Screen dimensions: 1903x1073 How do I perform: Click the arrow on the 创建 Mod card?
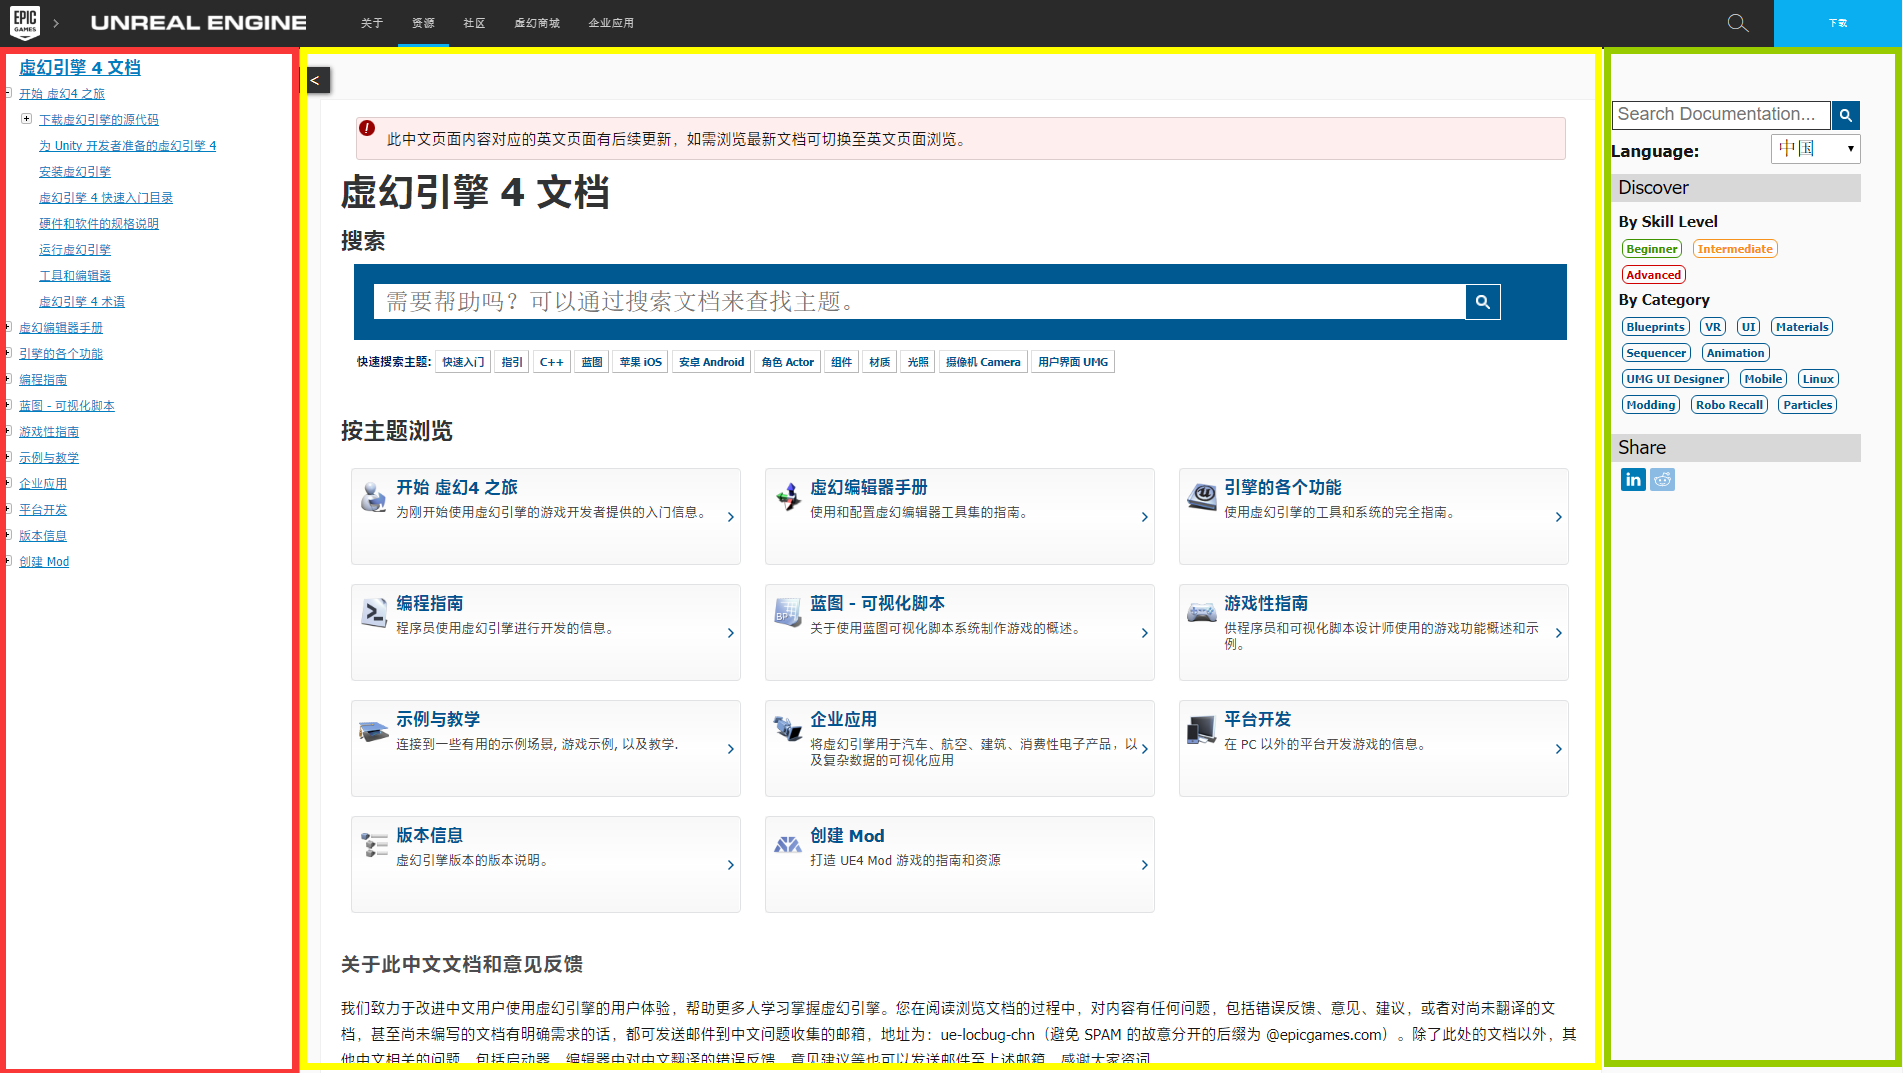(1145, 865)
